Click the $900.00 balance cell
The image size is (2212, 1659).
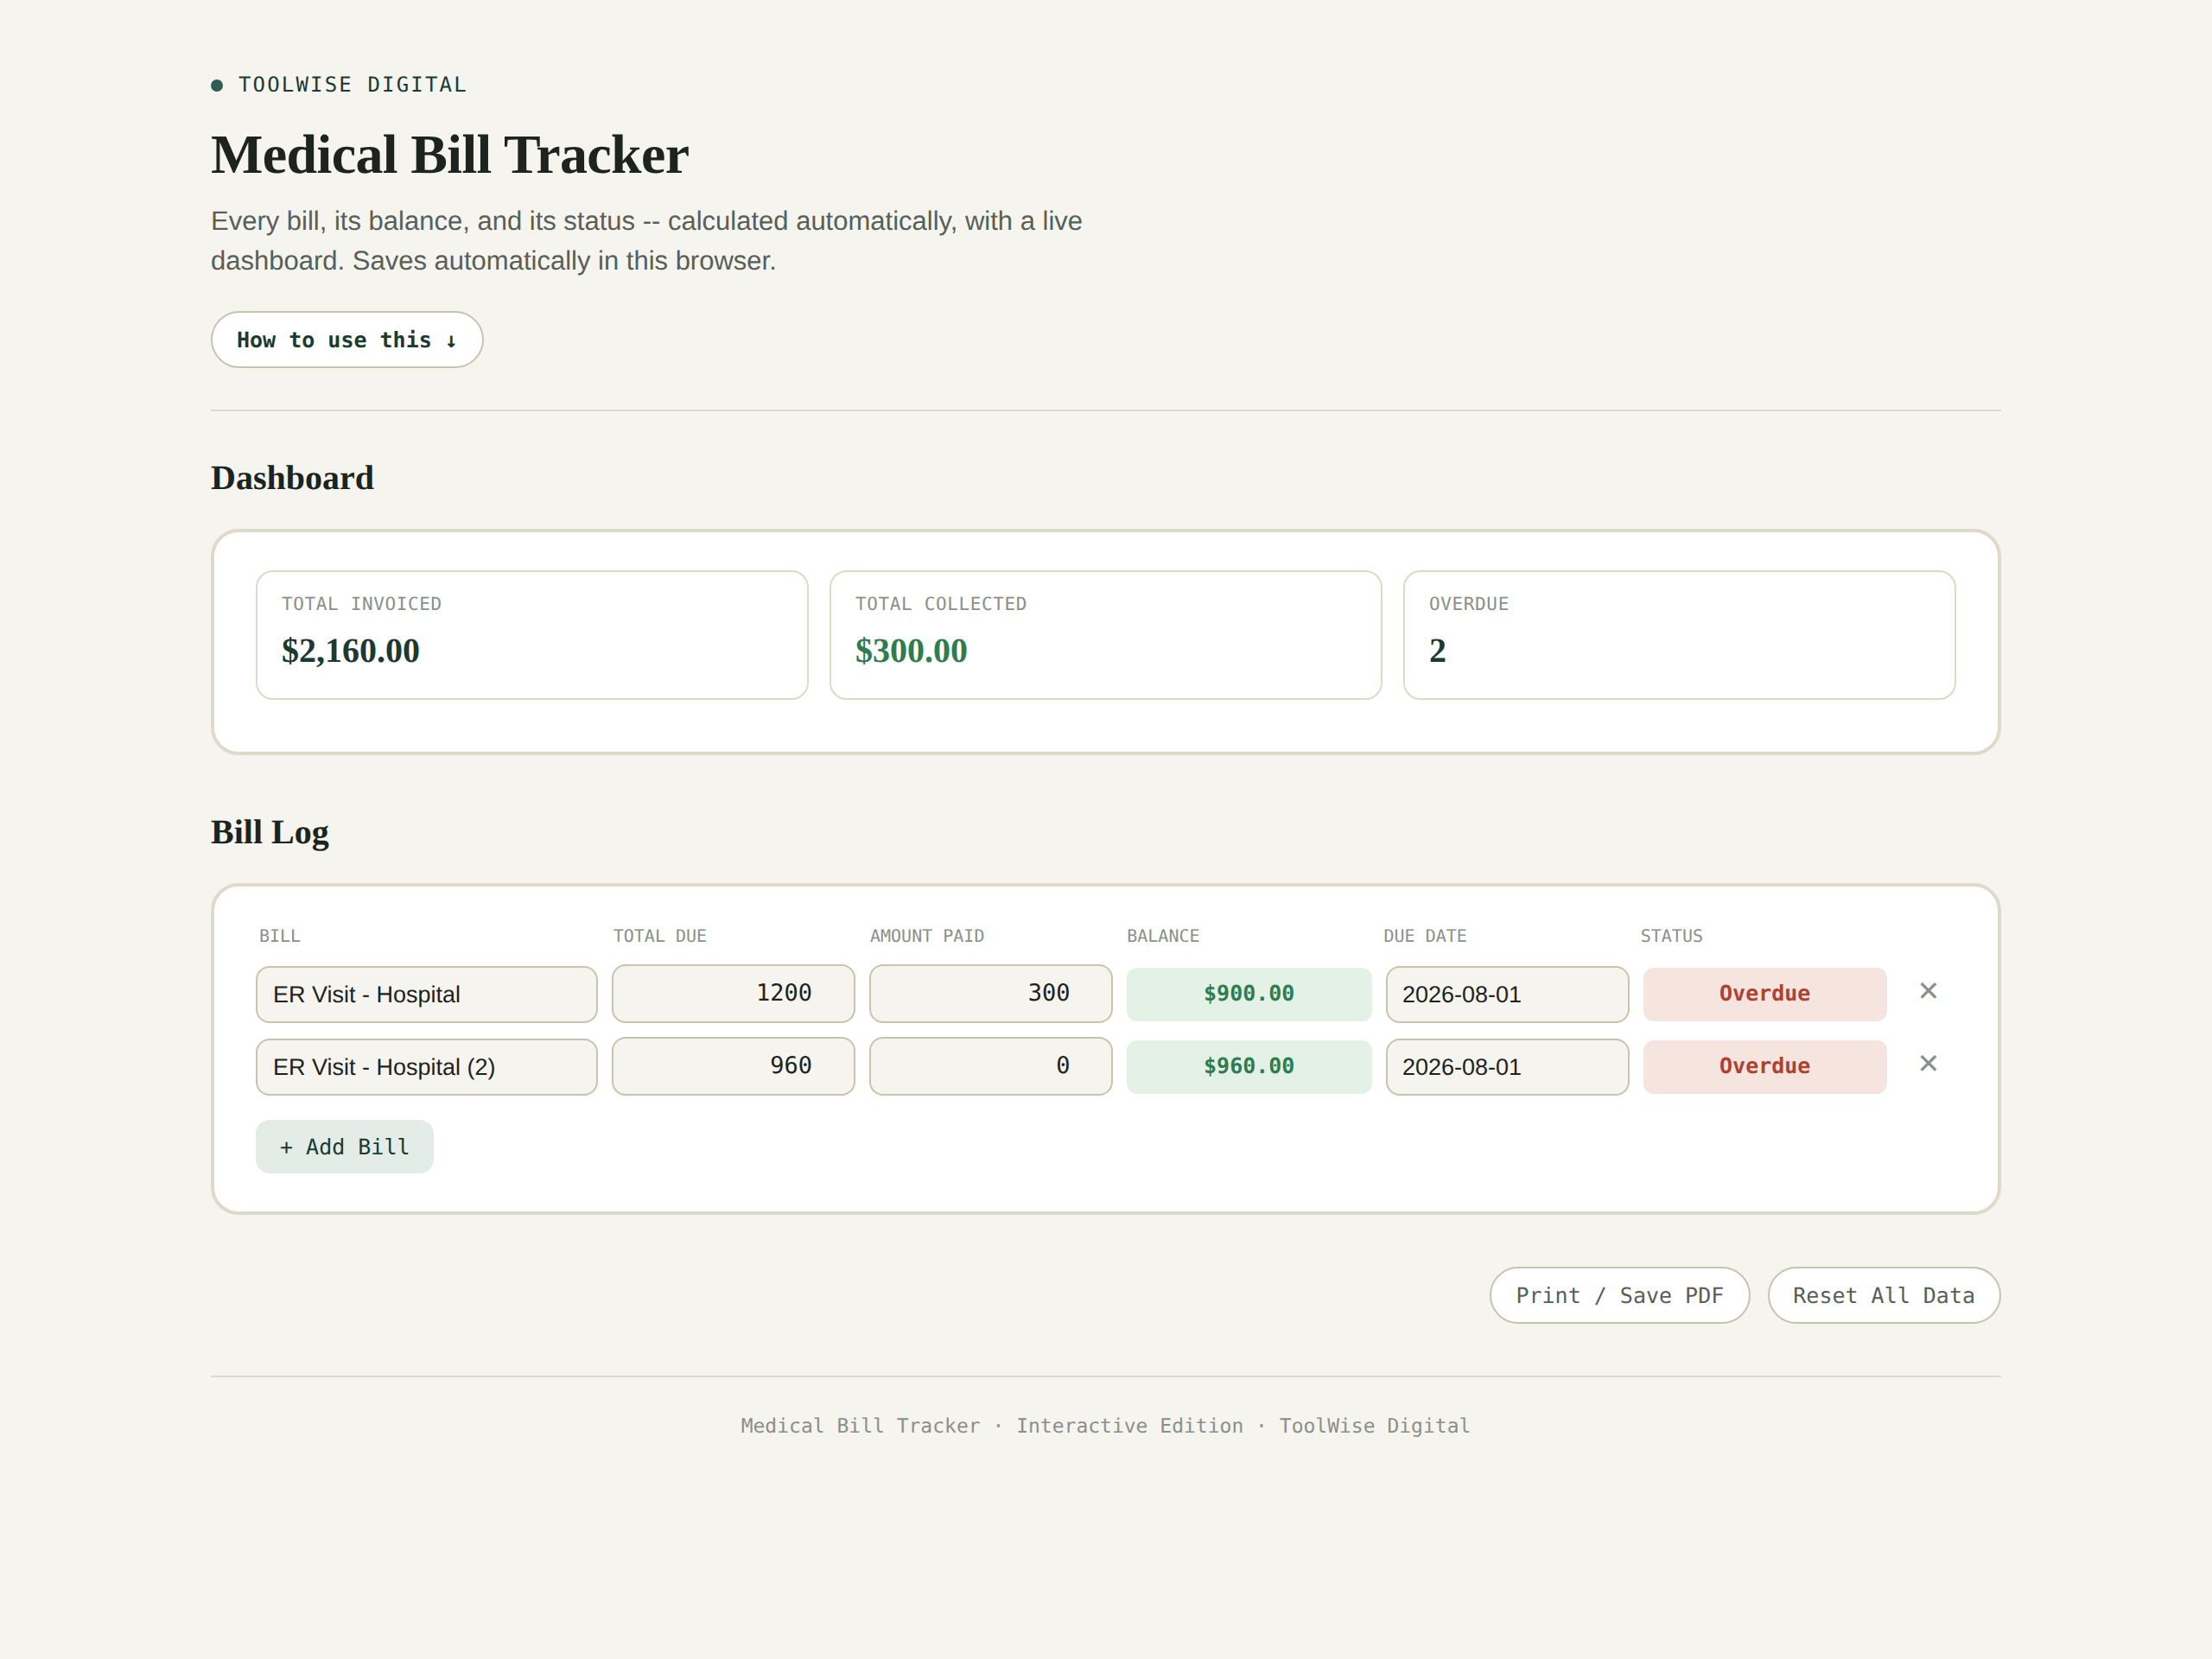[1249, 994]
